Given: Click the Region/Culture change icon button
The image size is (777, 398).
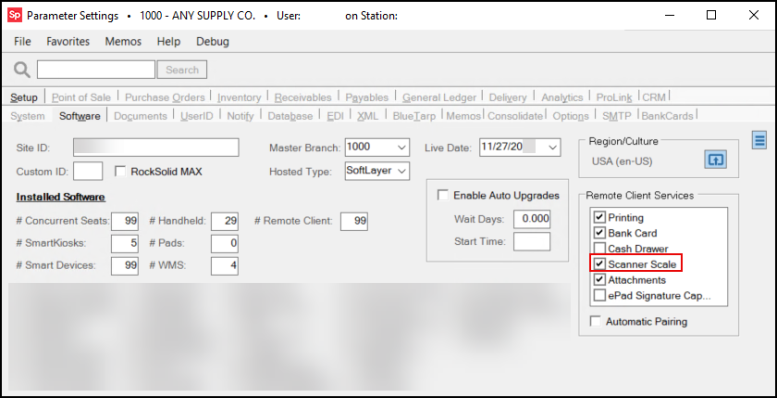Looking at the screenshot, I should pyautogui.click(x=715, y=160).
